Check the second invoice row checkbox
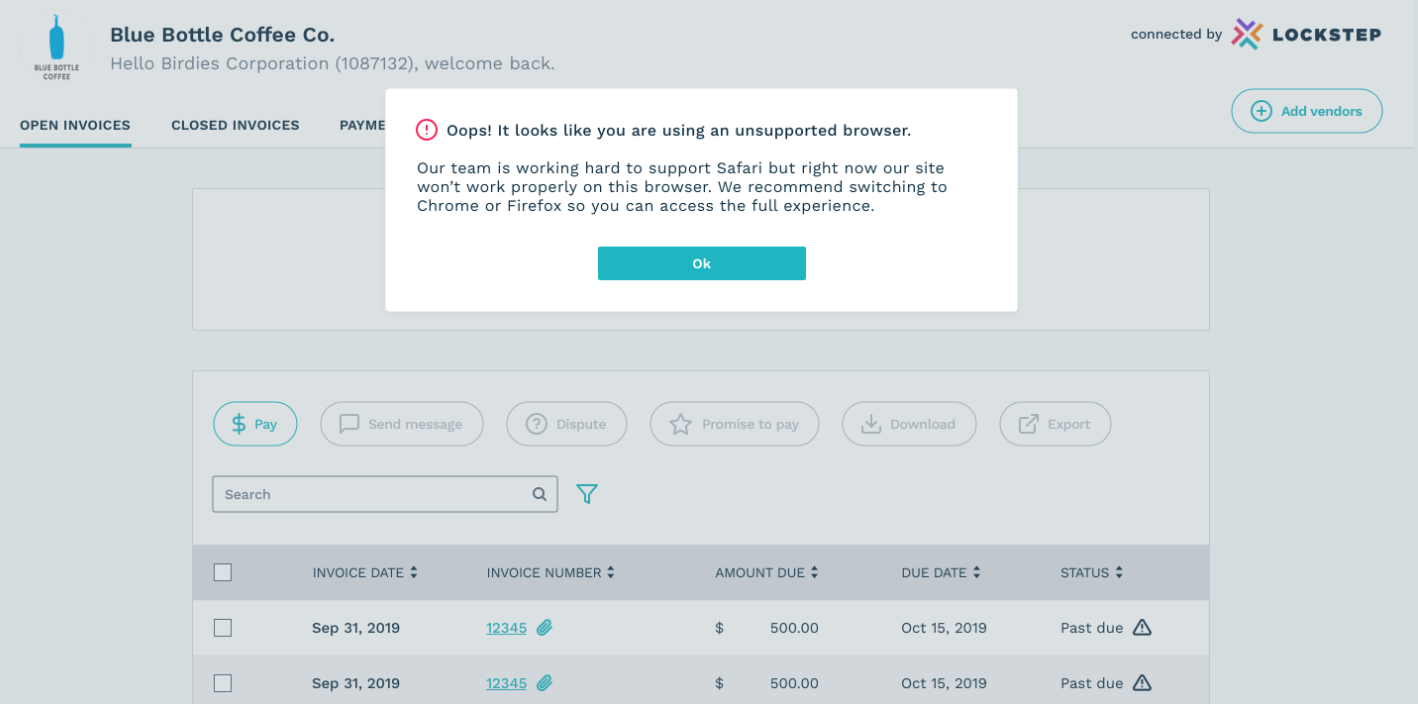Image resolution: width=1418 pixels, height=704 pixels. point(223,683)
